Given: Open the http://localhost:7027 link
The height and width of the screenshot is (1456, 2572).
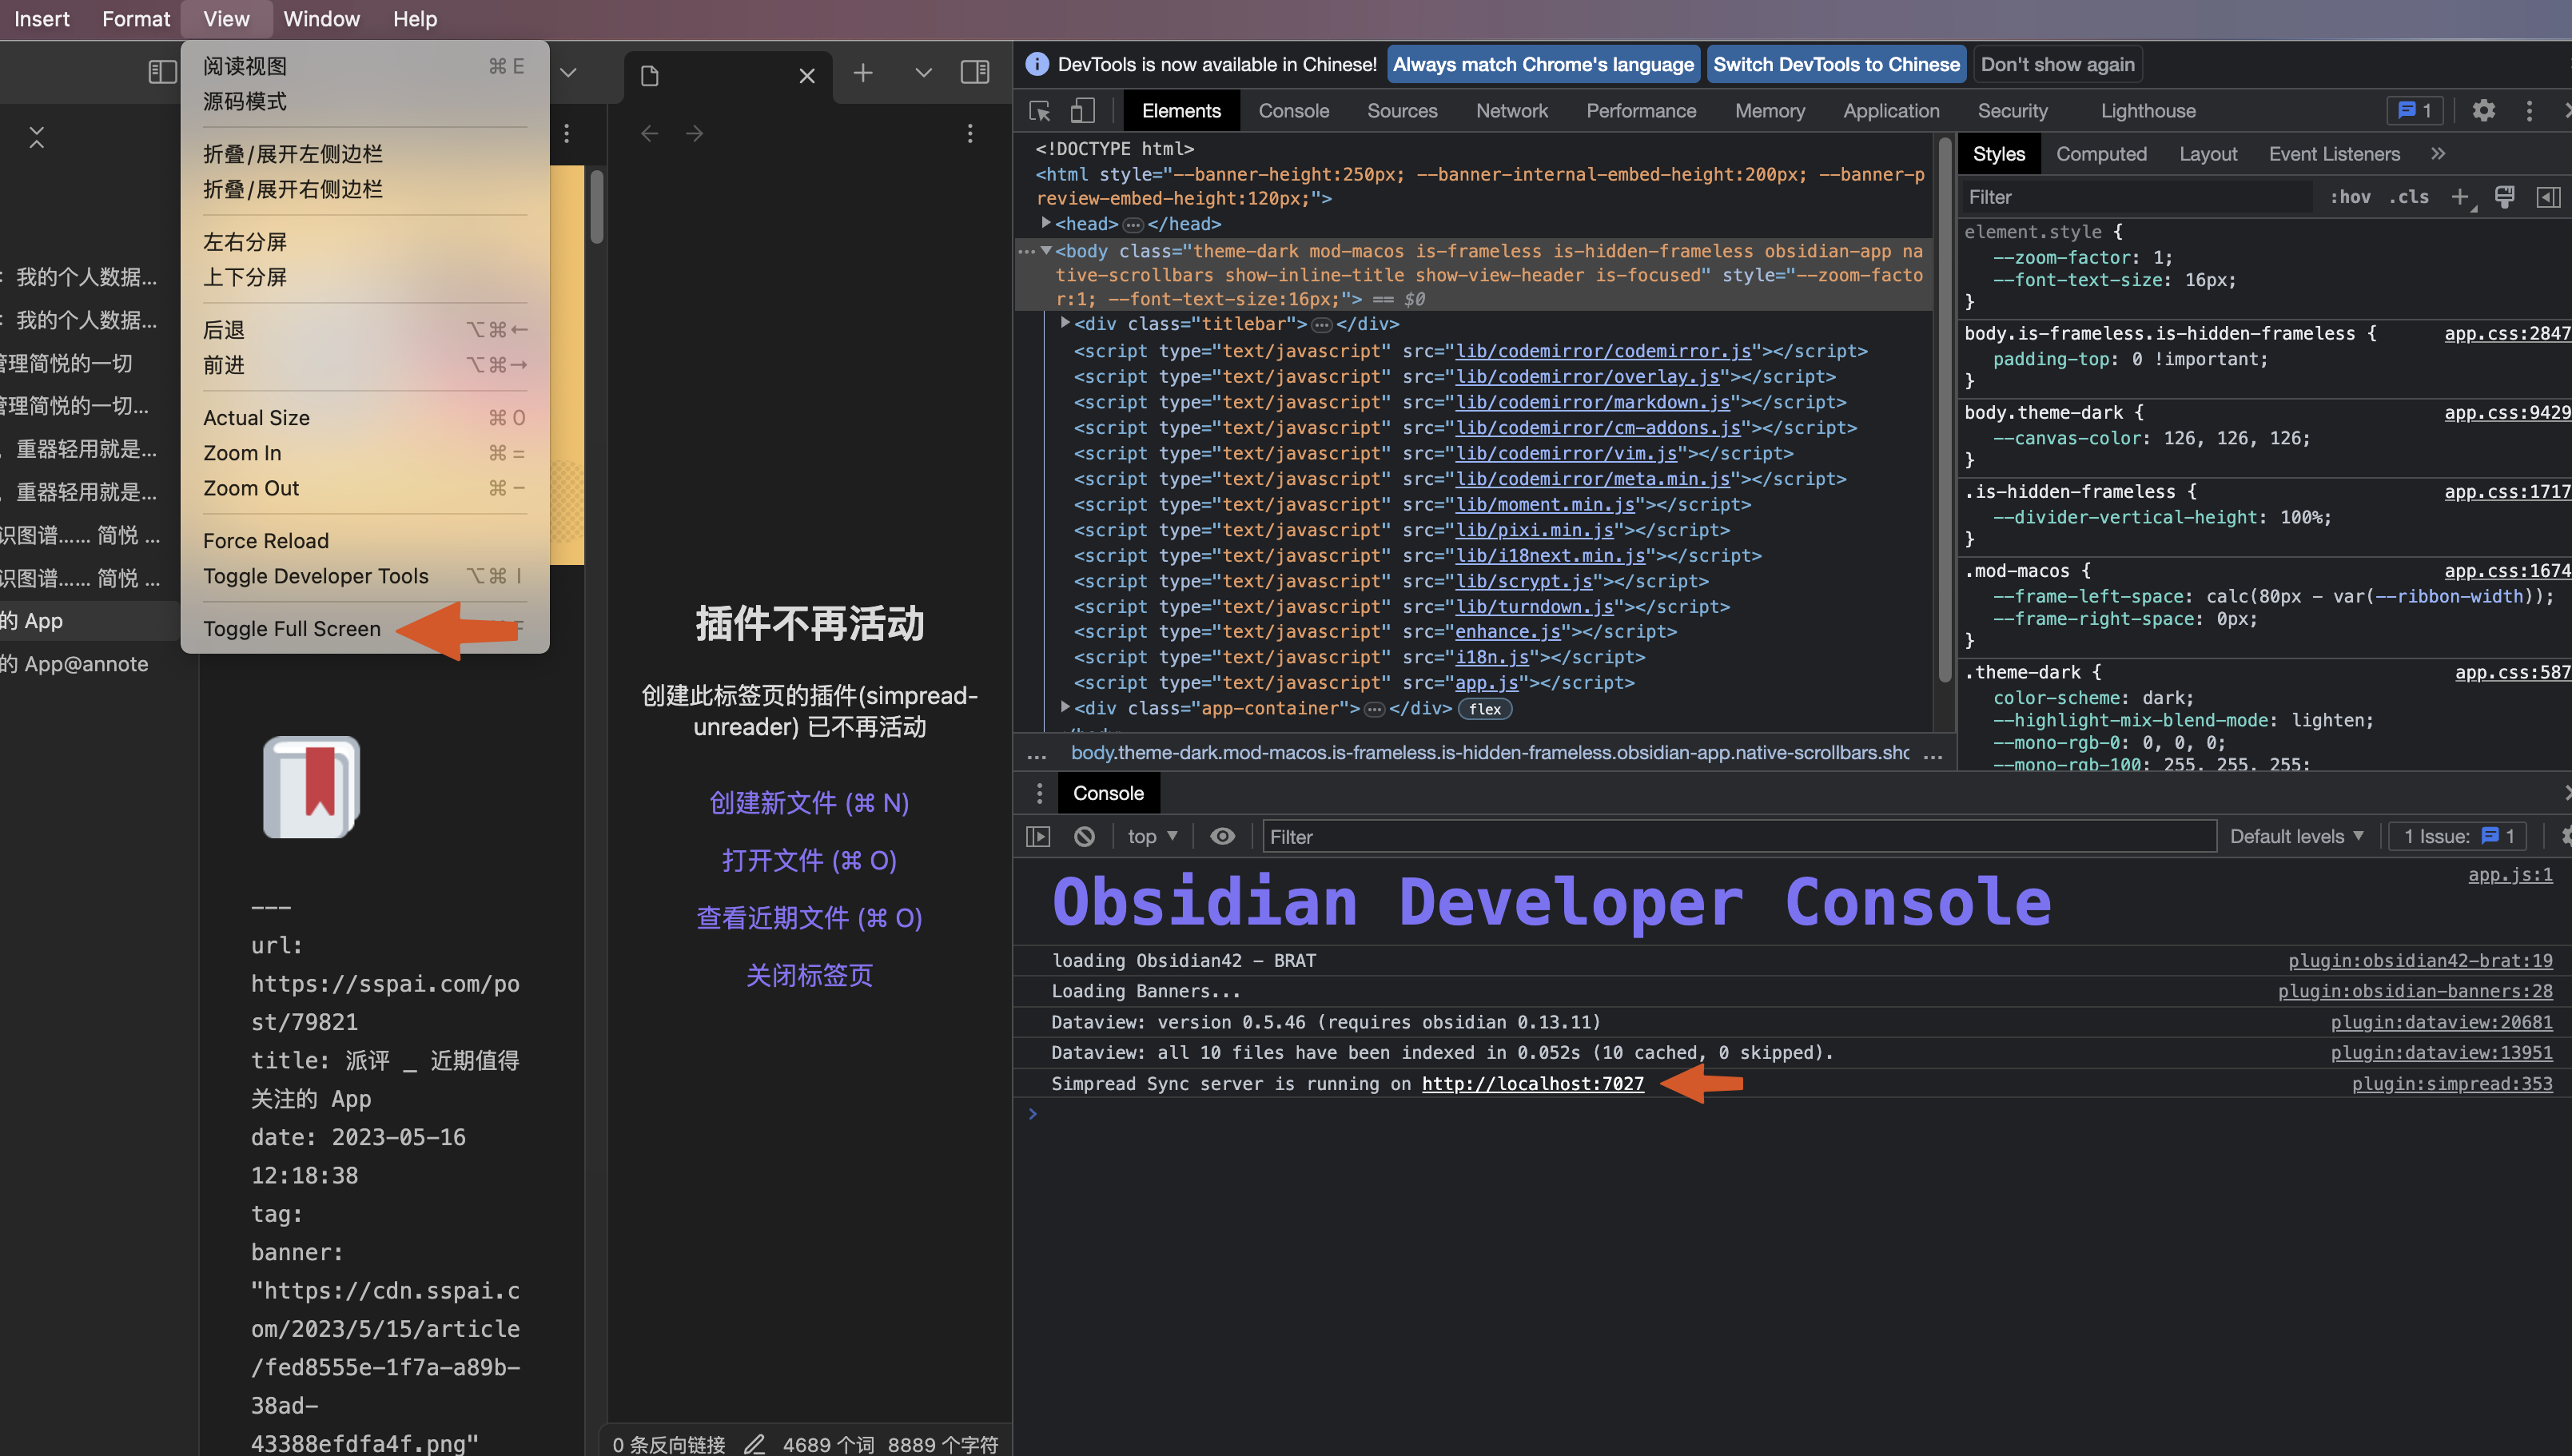Looking at the screenshot, I should (x=1533, y=1083).
